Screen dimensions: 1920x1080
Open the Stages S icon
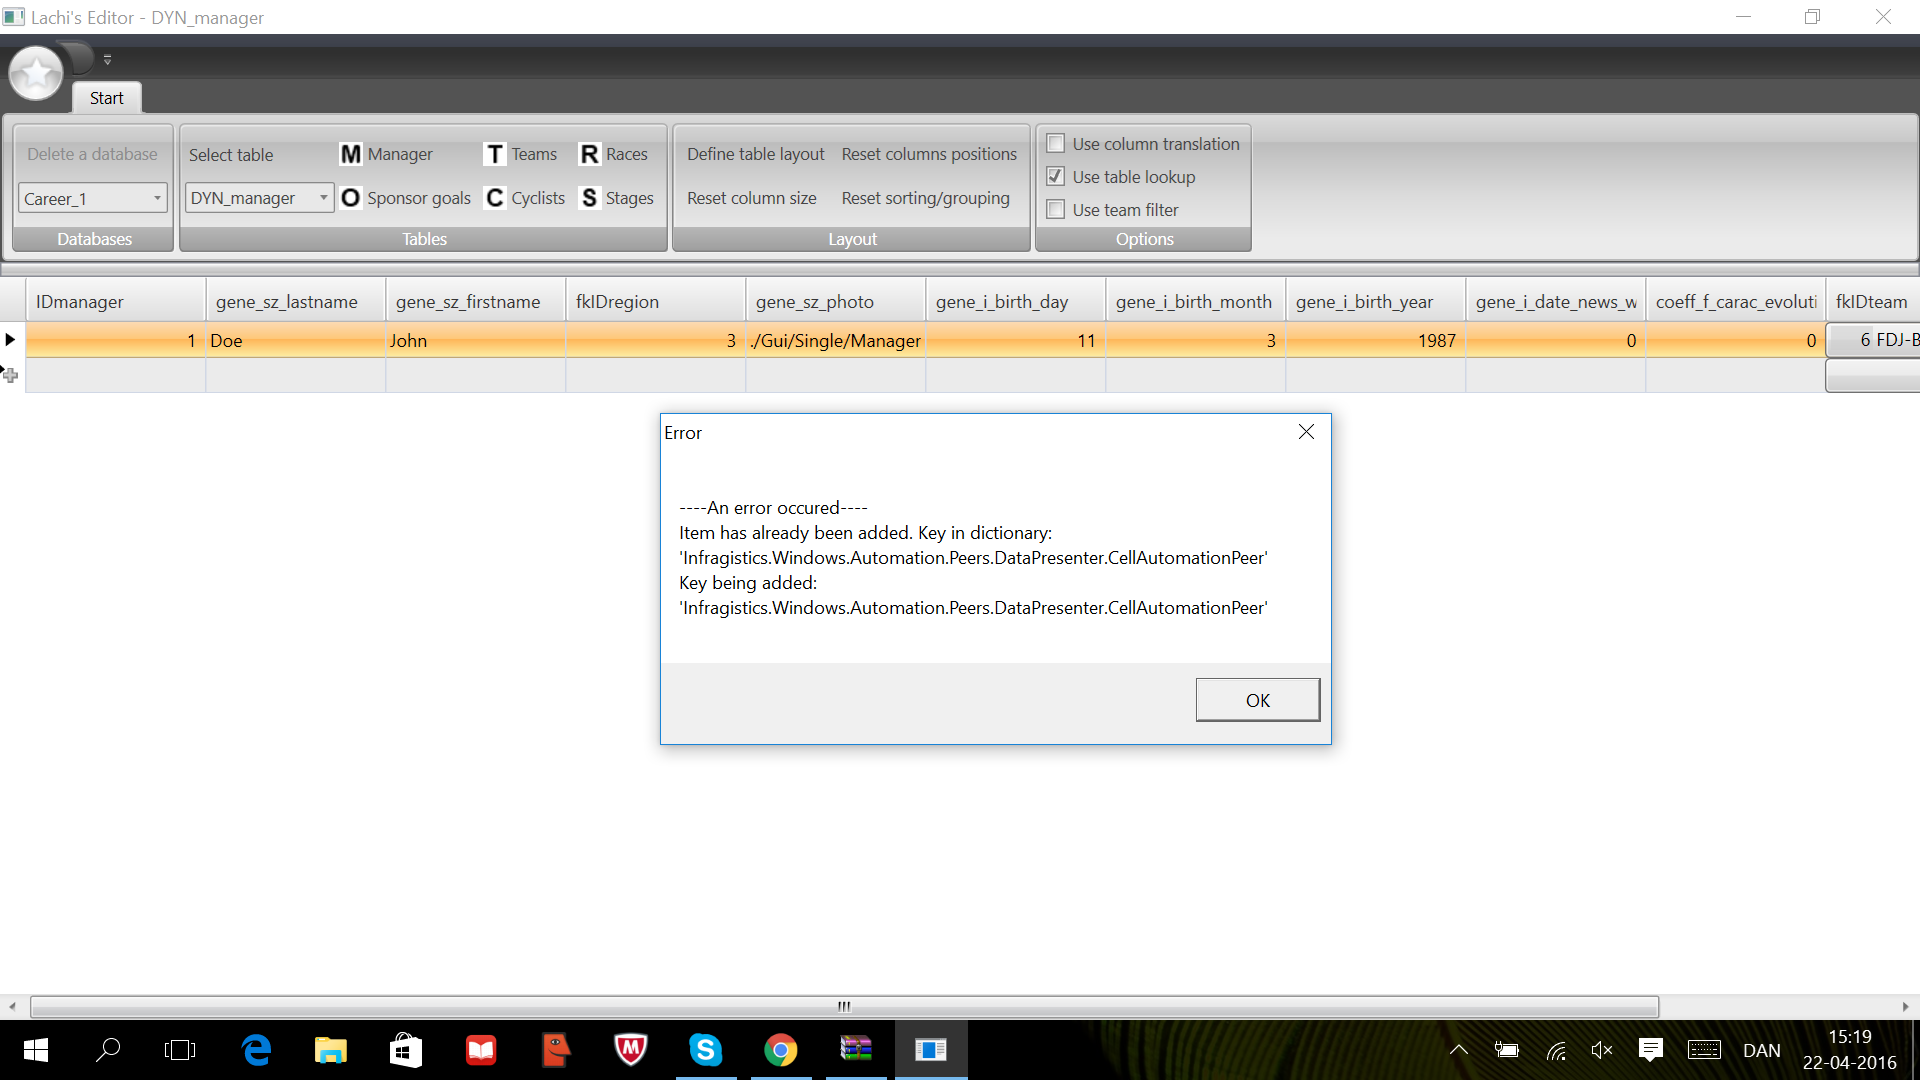coord(589,198)
